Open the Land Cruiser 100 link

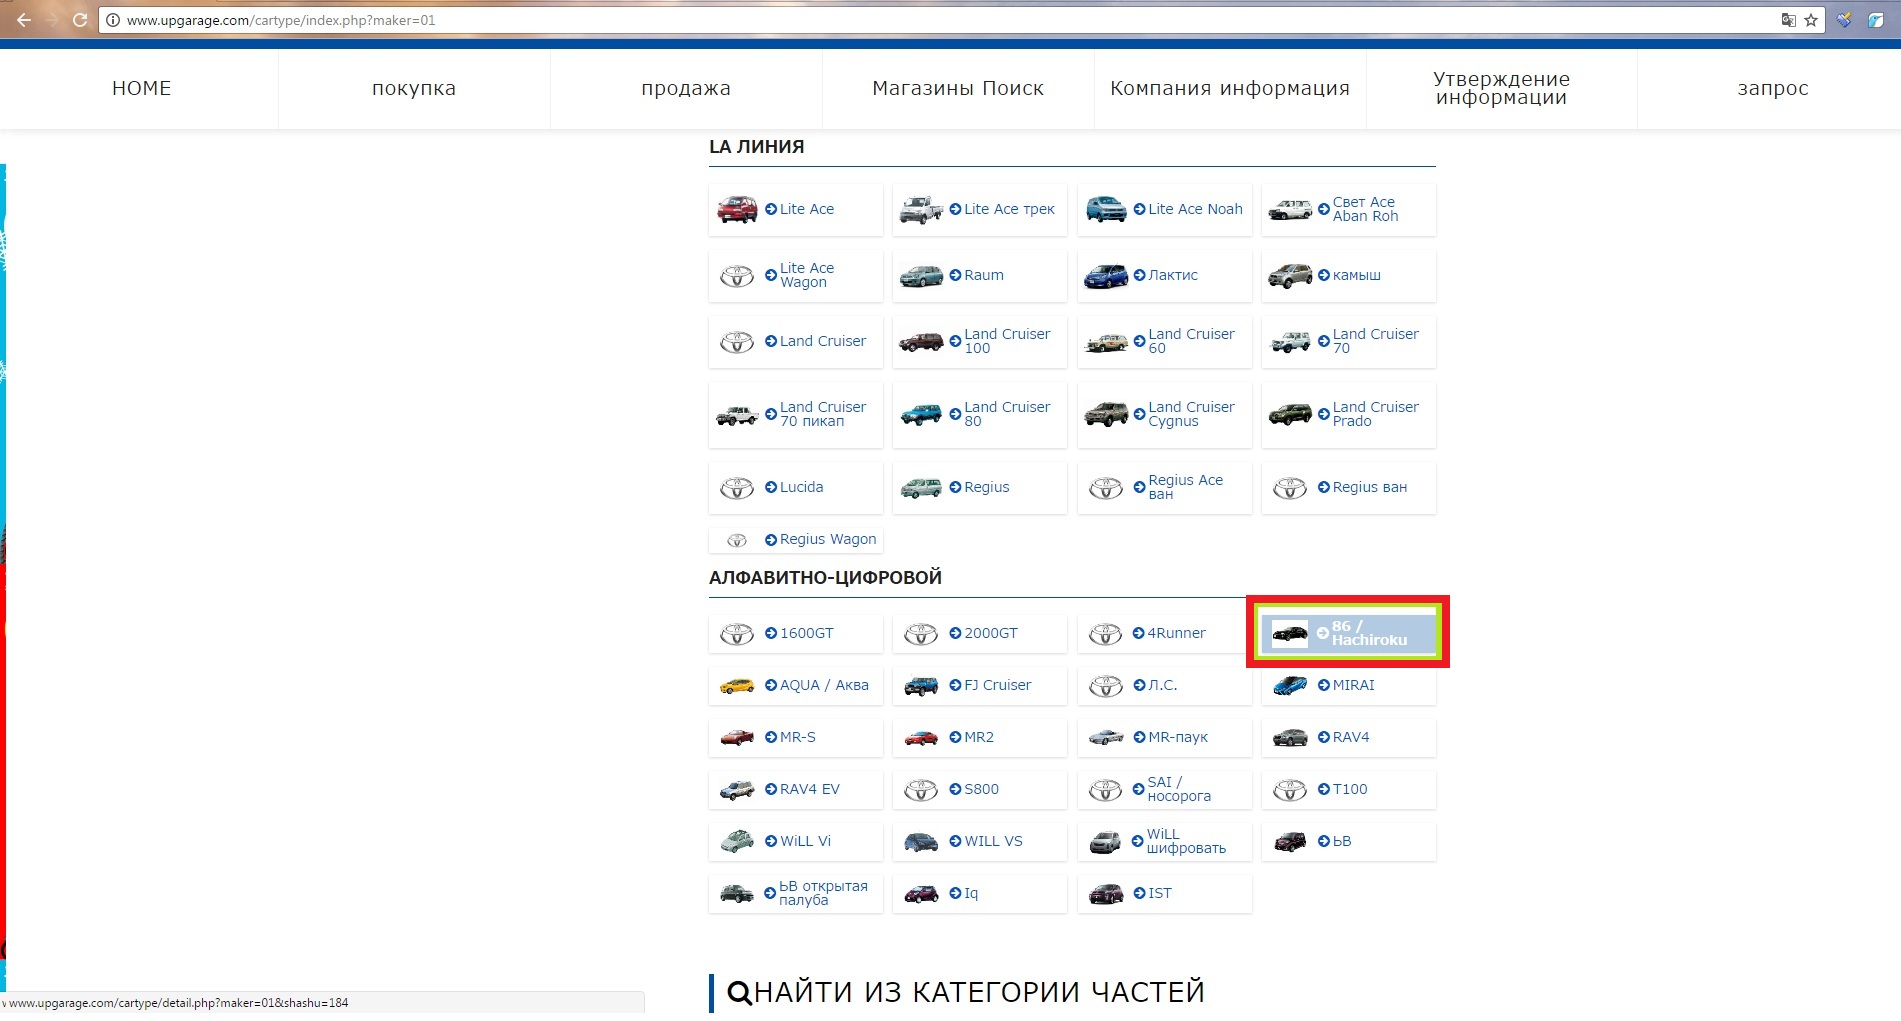(x=1007, y=341)
